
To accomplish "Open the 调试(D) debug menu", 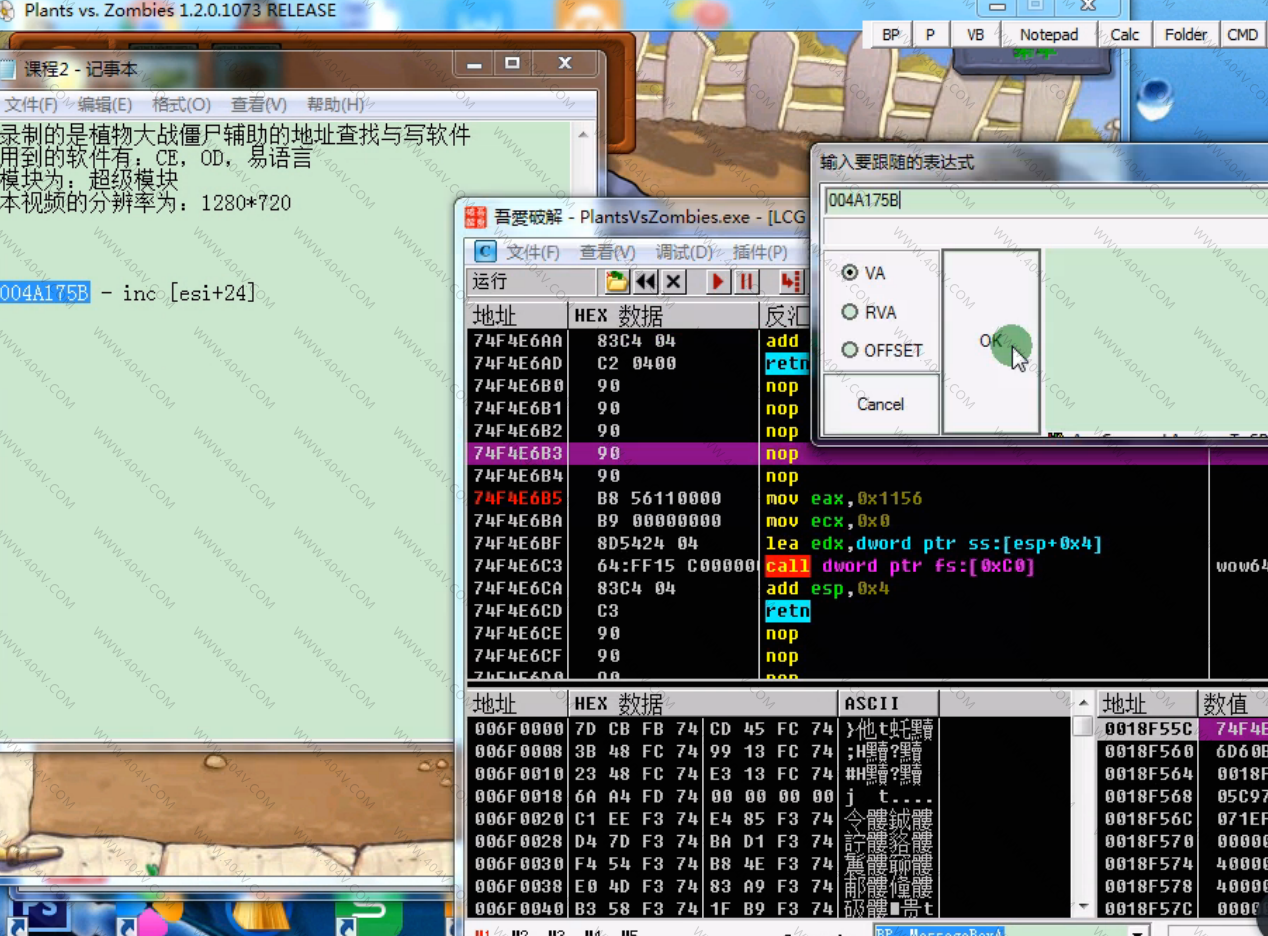I will coord(684,252).
